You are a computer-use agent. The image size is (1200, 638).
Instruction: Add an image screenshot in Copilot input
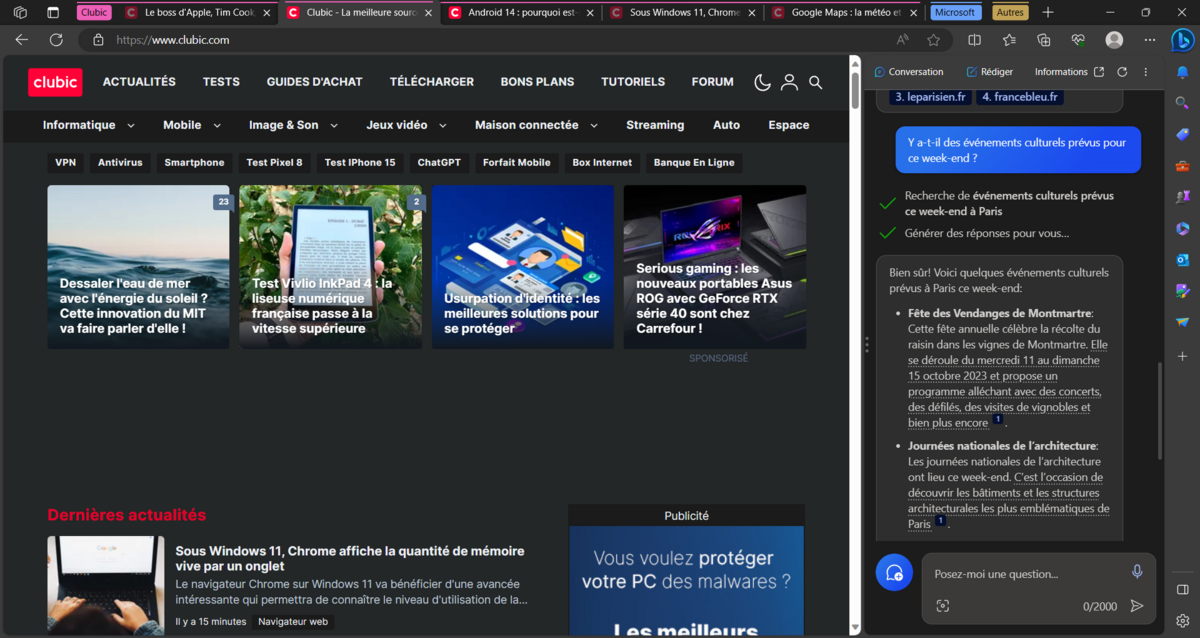point(942,606)
